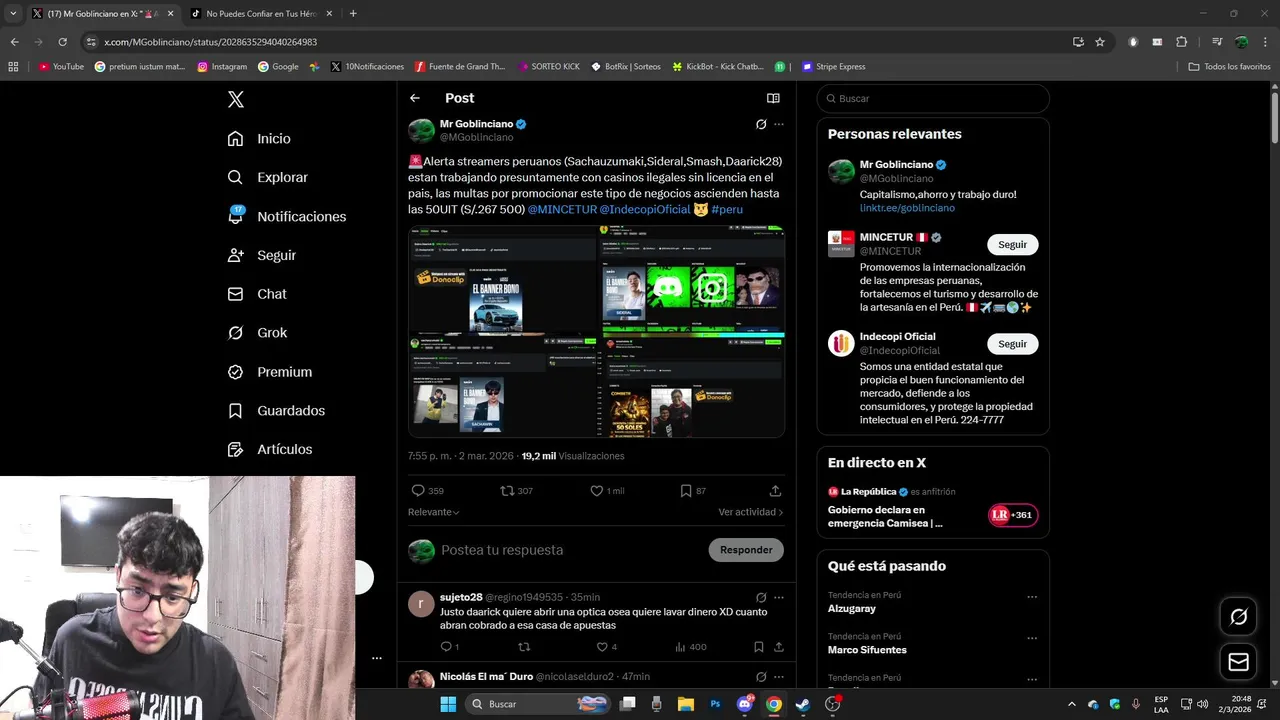Reload the page in Chrome
Image resolution: width=1280 pixels, height=720 pixels.
click(x=62, y=42)
